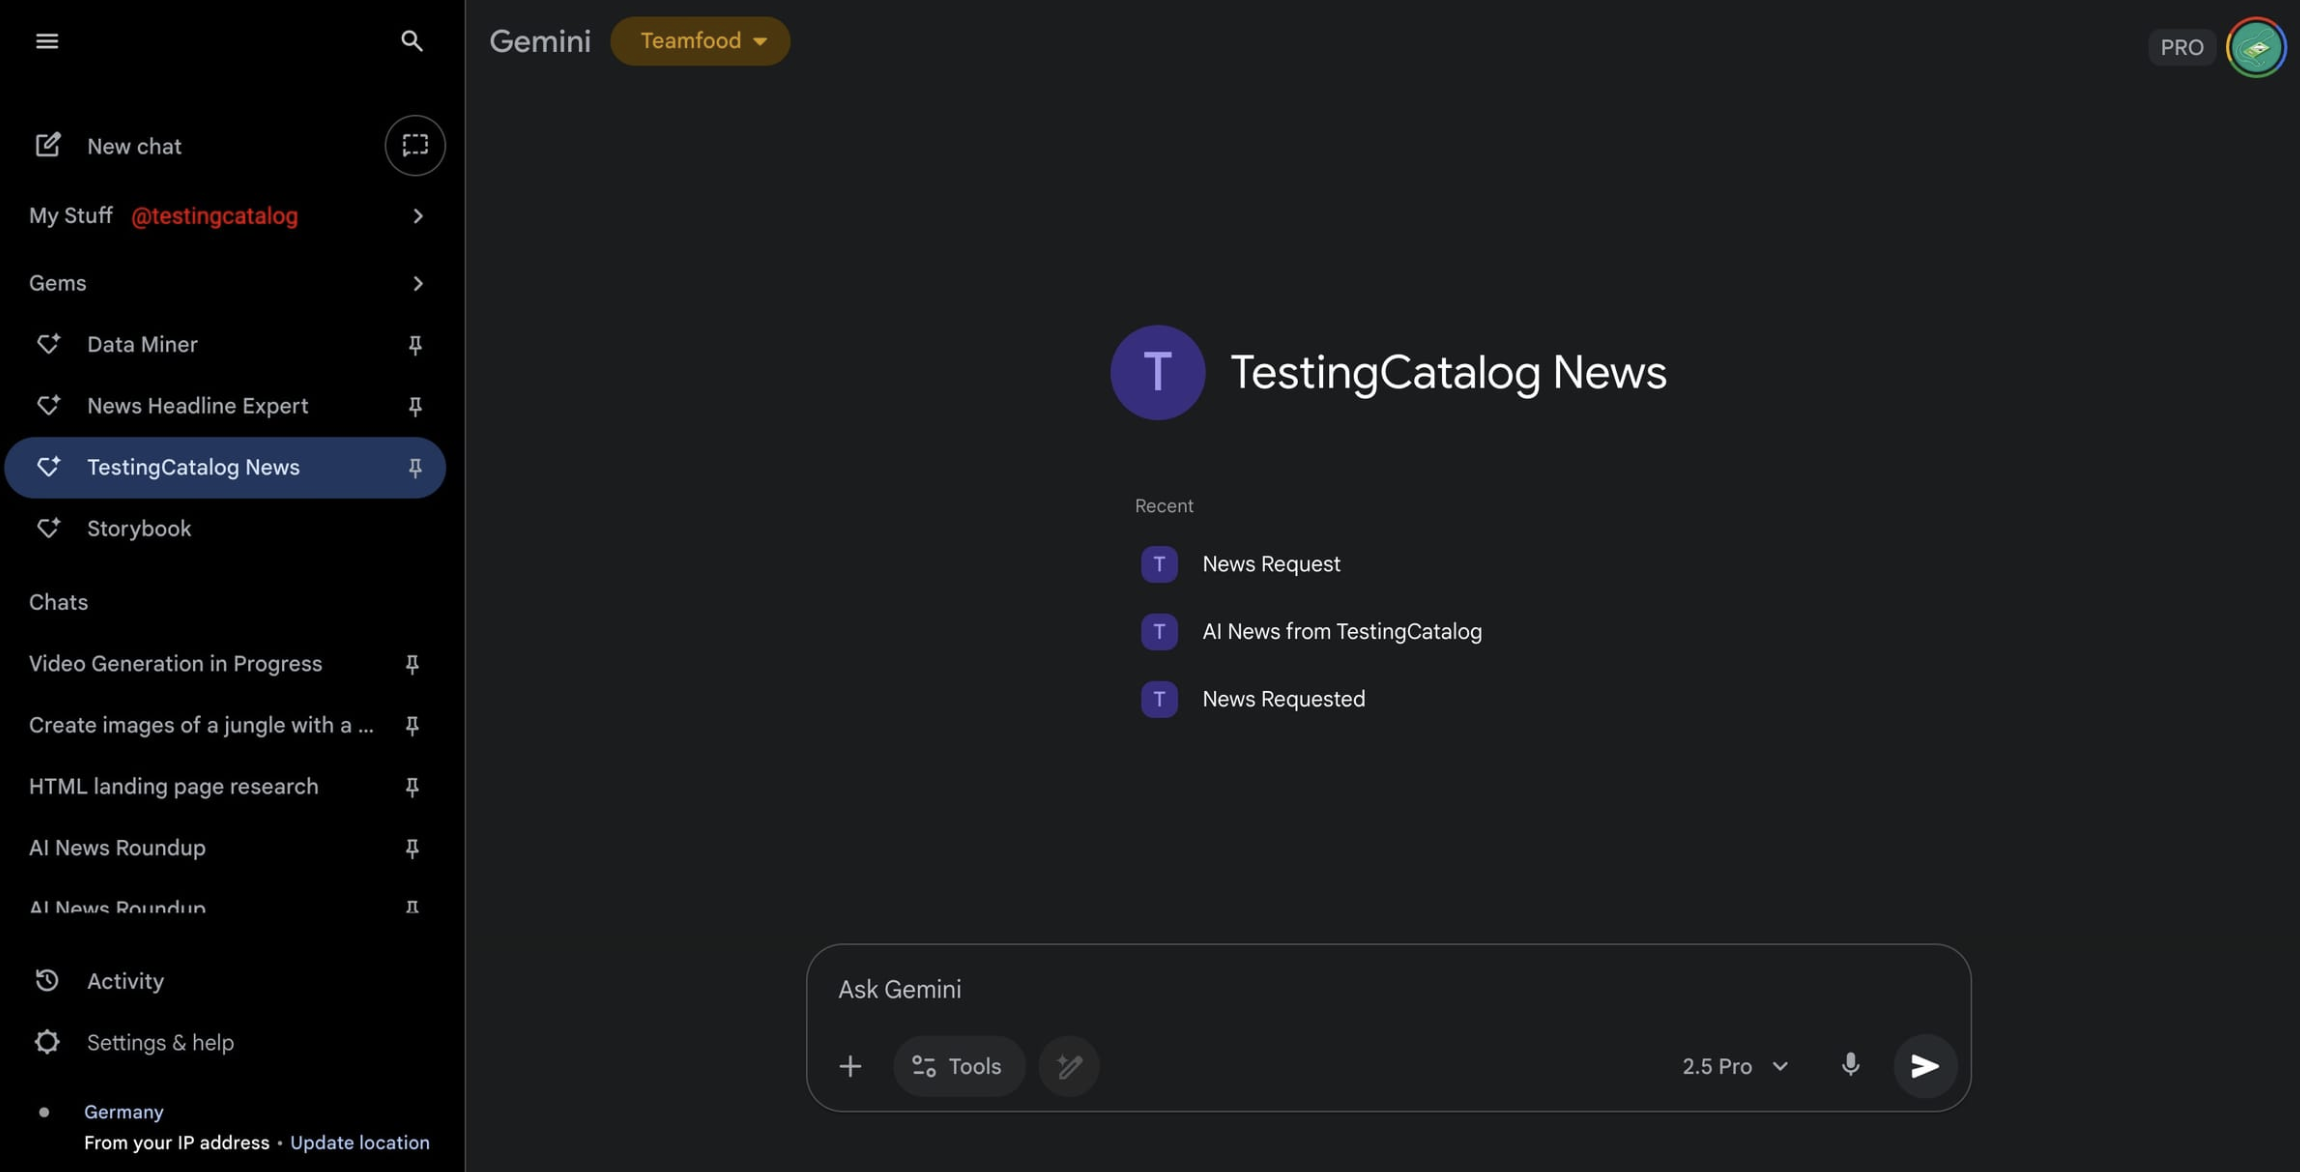Toggle pin on Data Miner gem

414,345
